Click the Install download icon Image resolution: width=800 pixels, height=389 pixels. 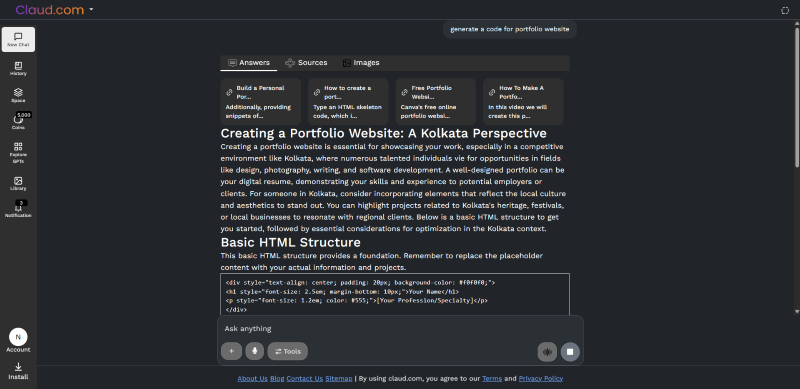click(18, 367)
